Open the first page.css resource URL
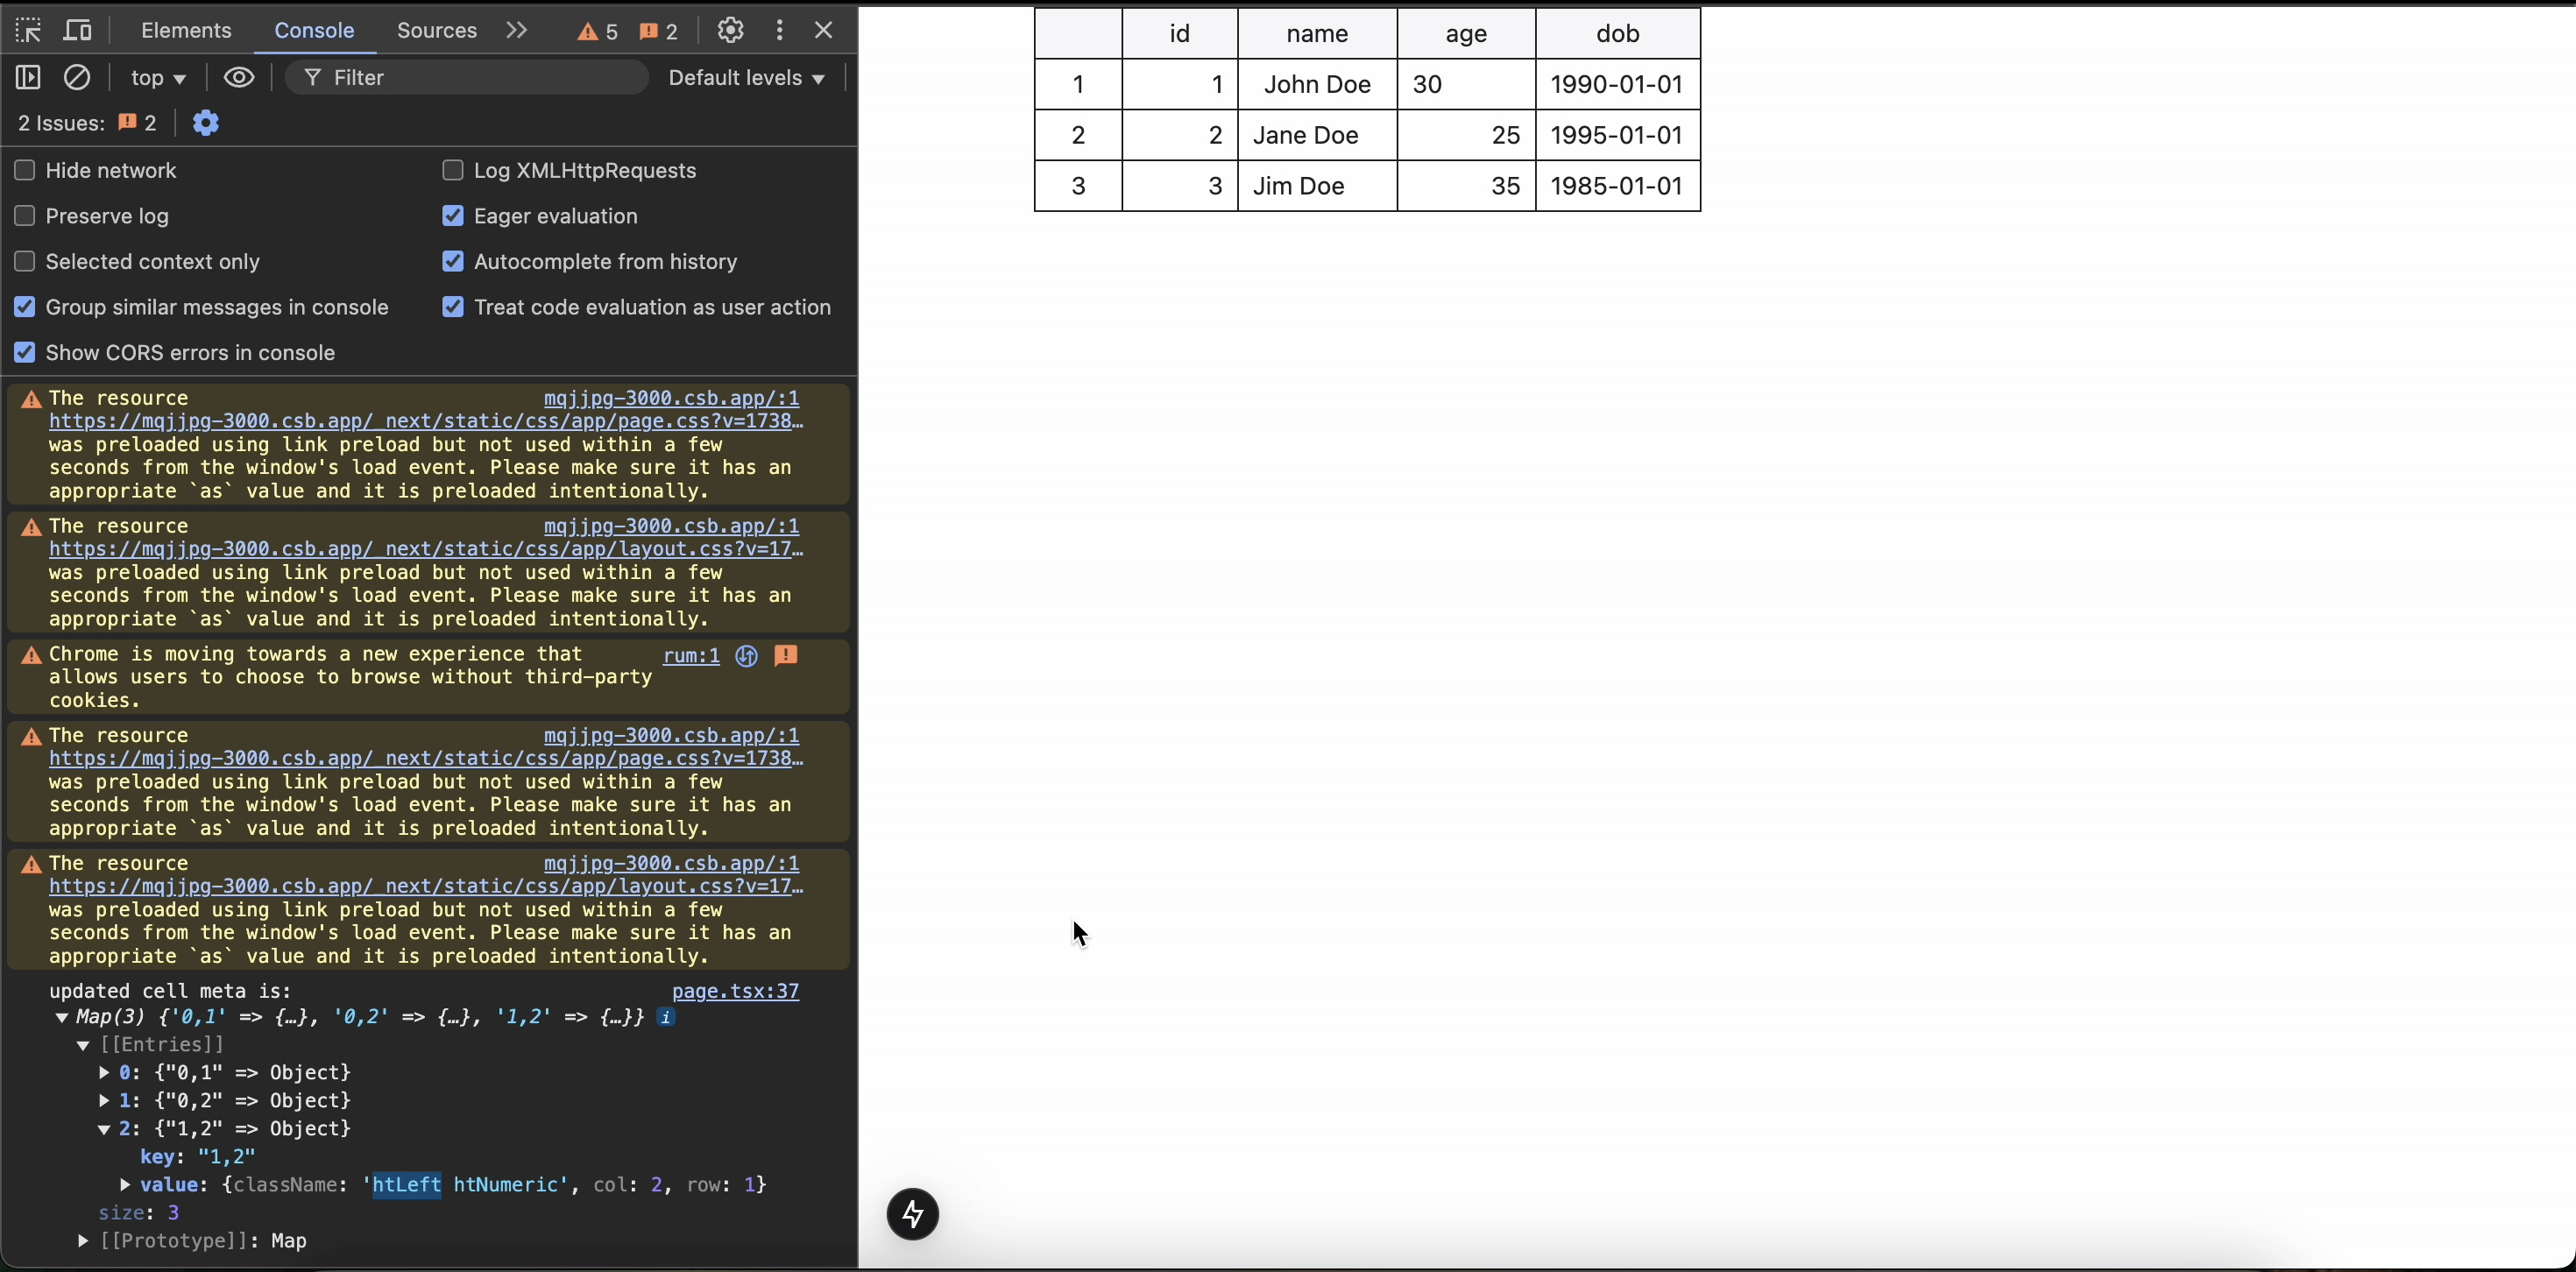2576x1272 pixels. click(x=426, y=421)
